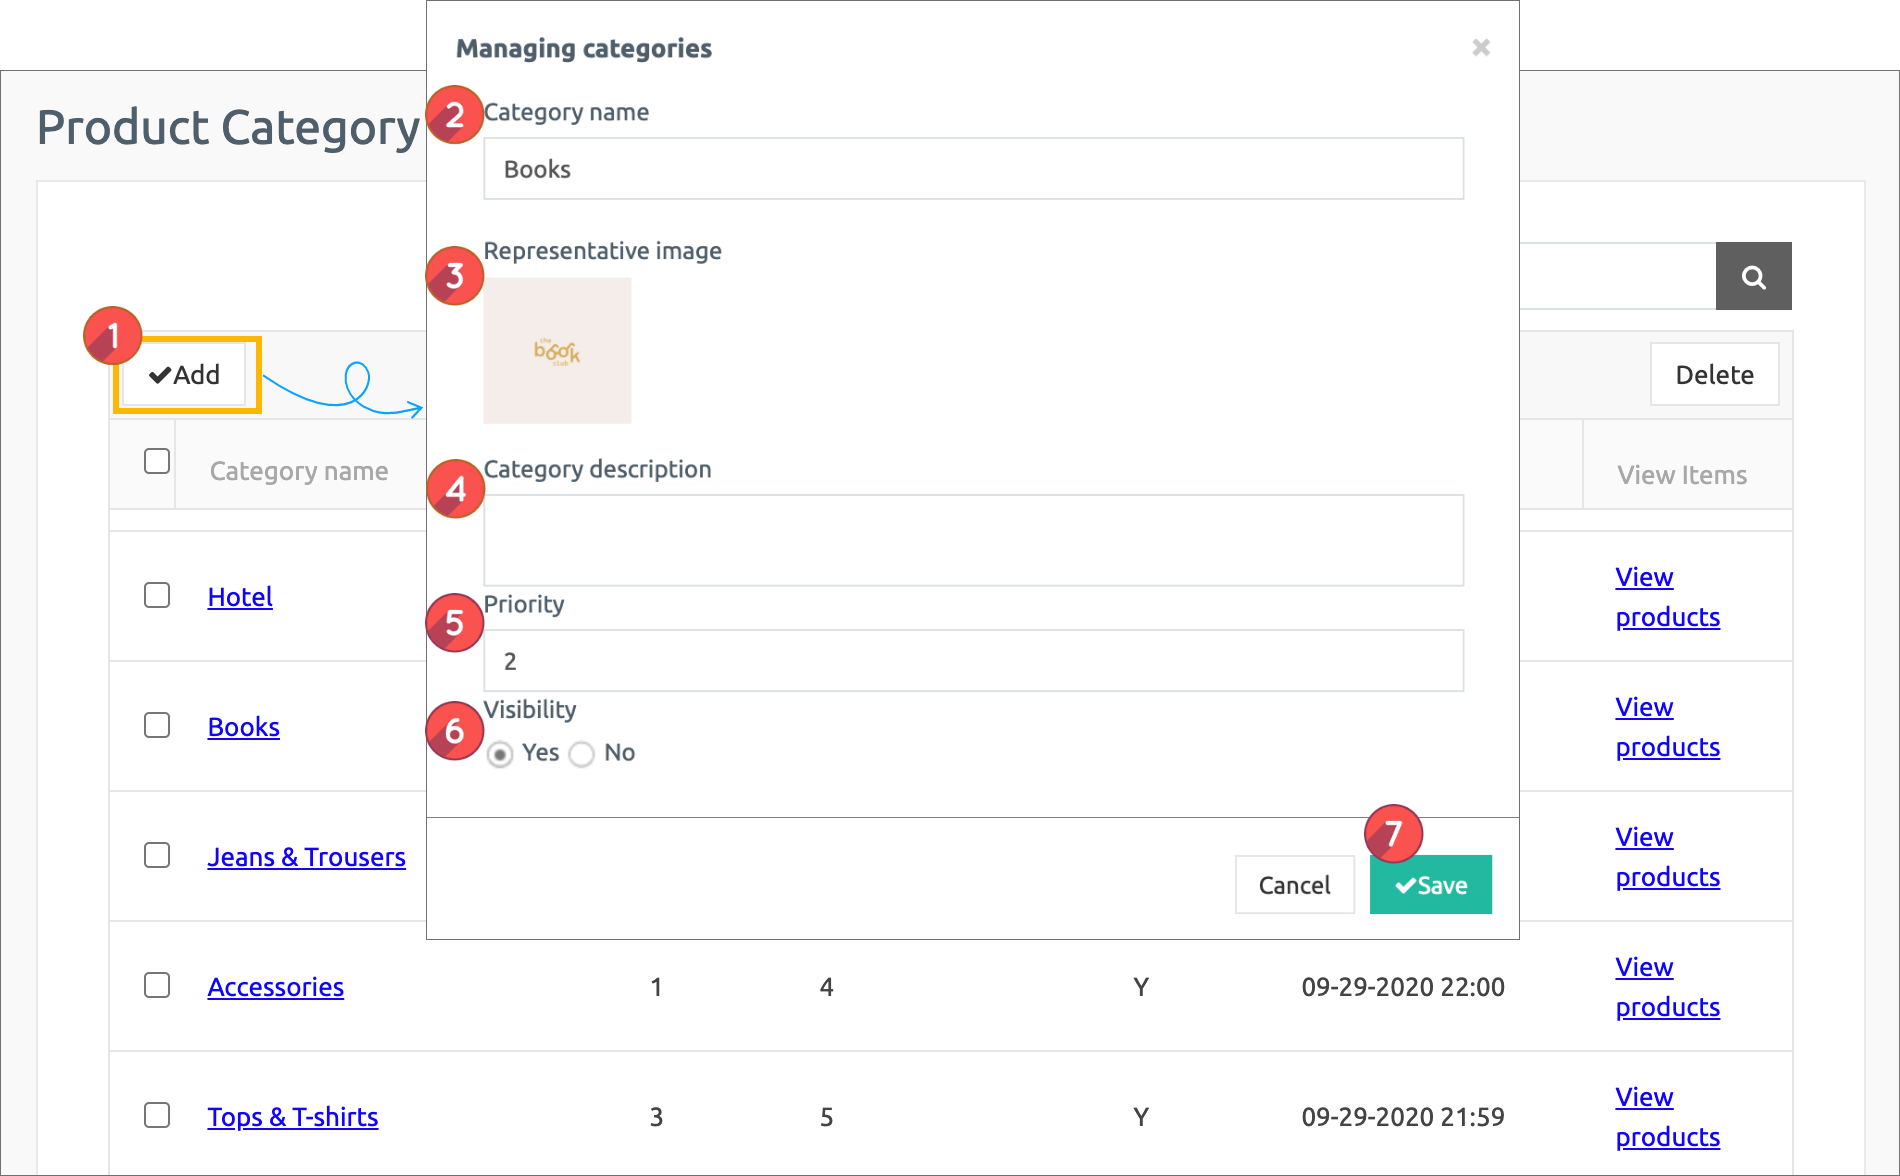Open the Tops & T-shirts category link
The height and width of the screenshot is (1176, 1900).
[x=292, y=1117]
